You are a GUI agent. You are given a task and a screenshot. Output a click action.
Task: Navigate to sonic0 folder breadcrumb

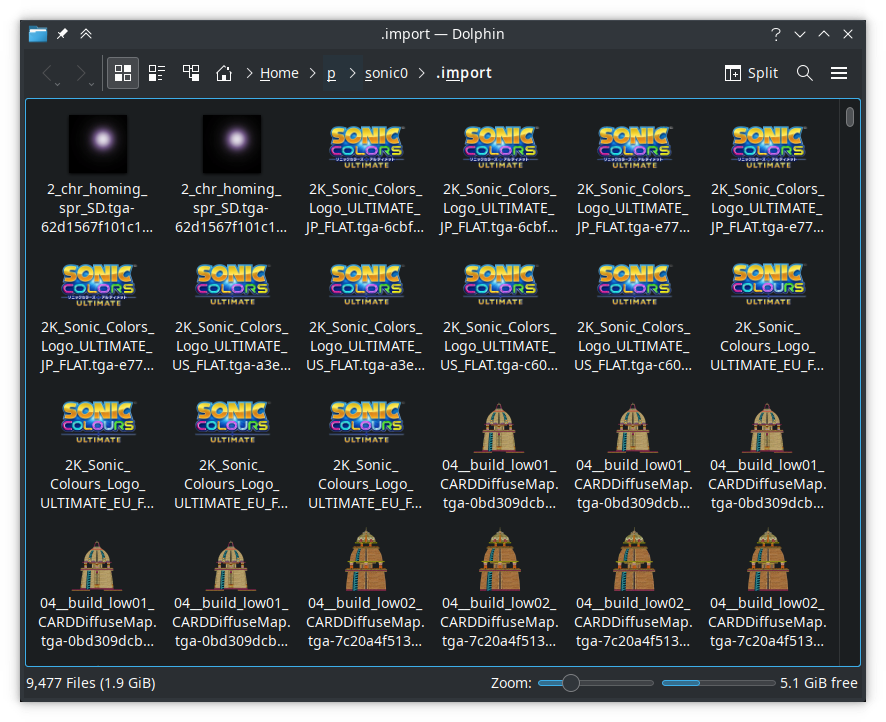coord(386,73)
